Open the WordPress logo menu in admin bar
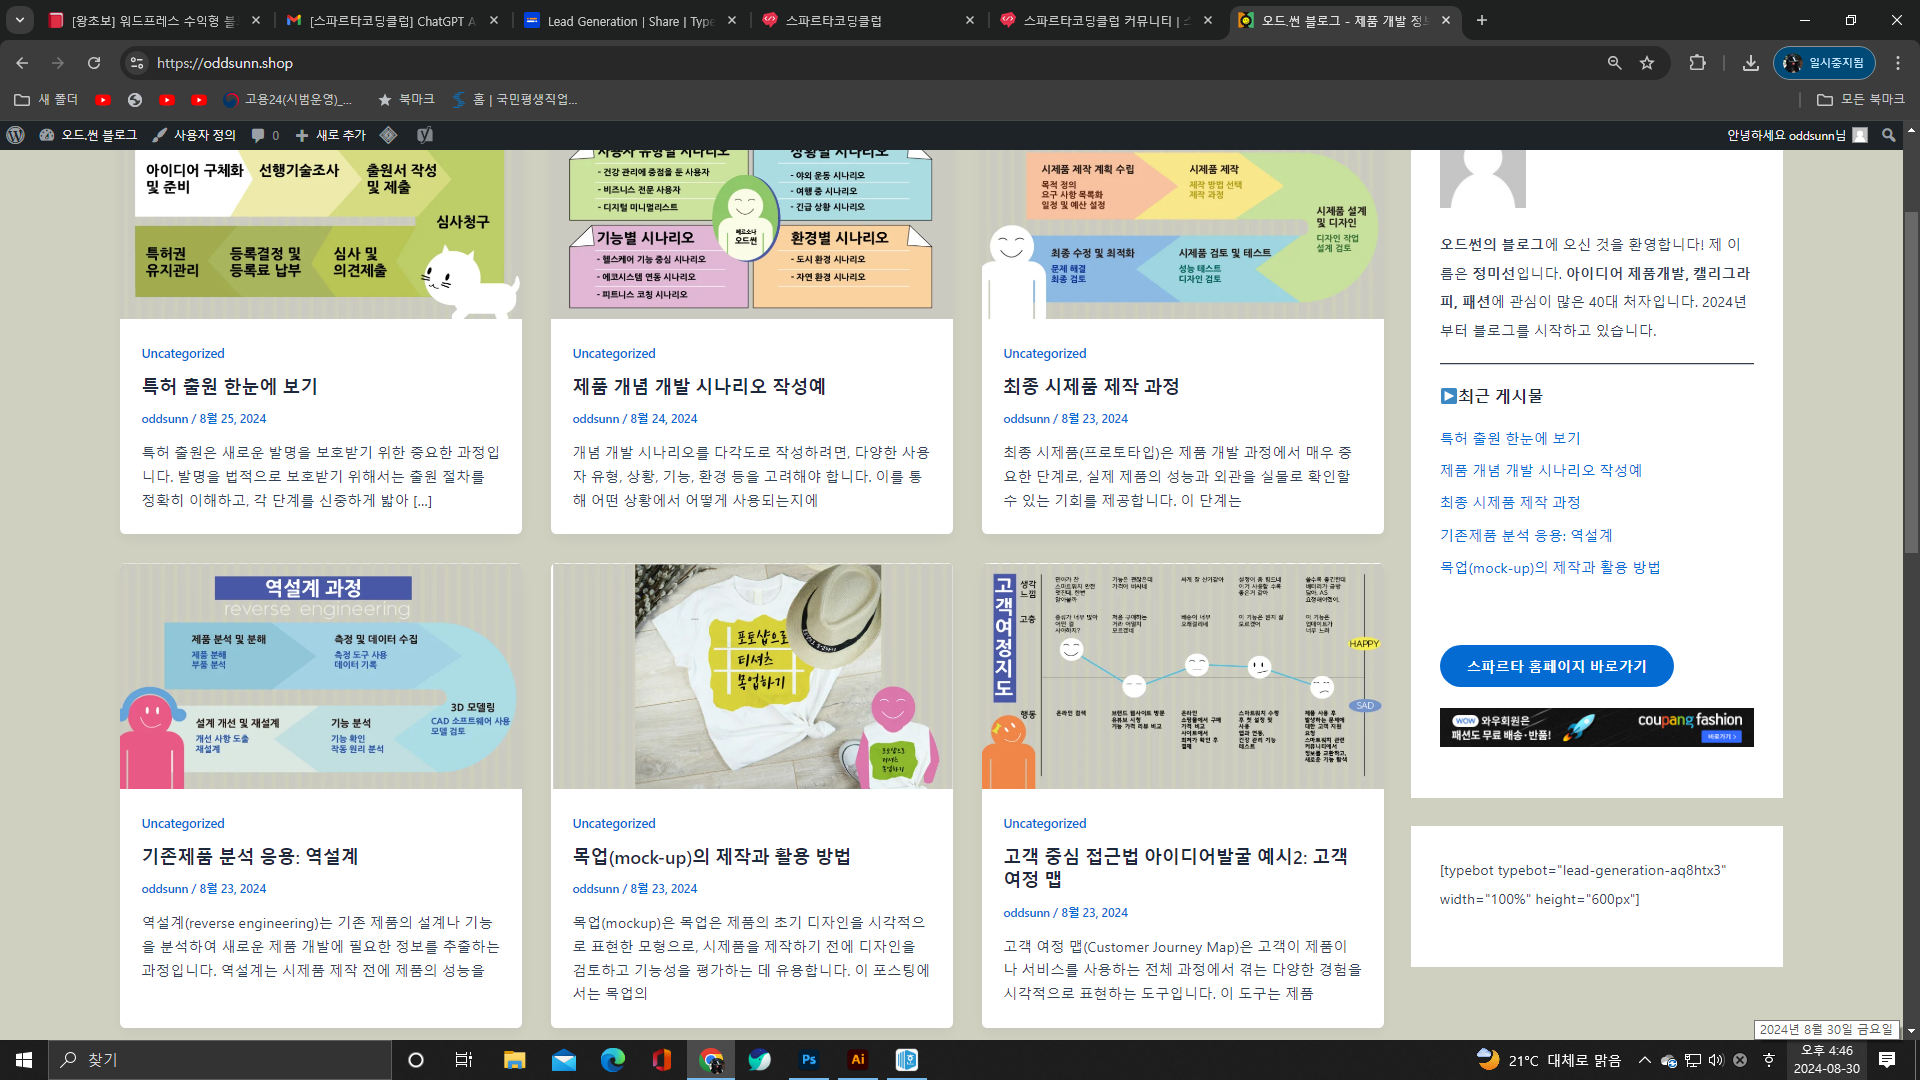1920x1080 pixels. (x=16, y=135)
